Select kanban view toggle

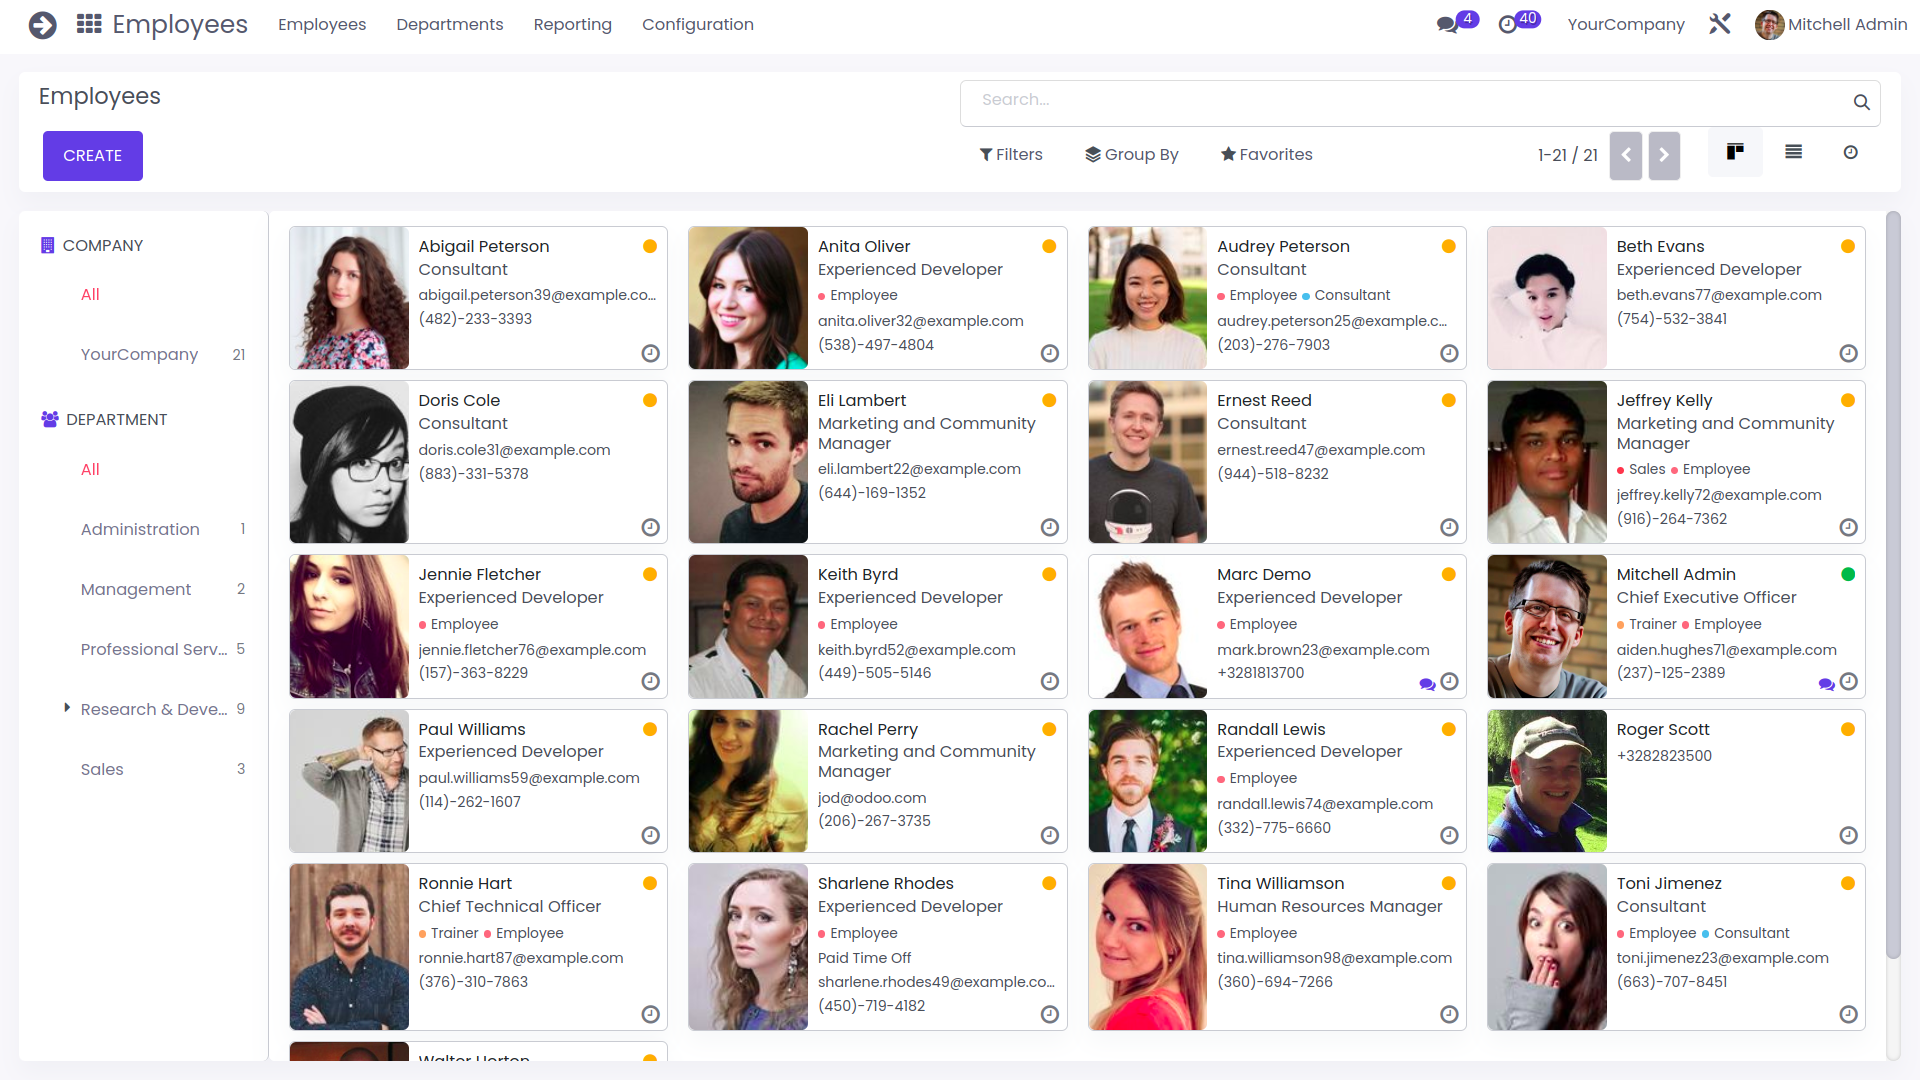1735,153
